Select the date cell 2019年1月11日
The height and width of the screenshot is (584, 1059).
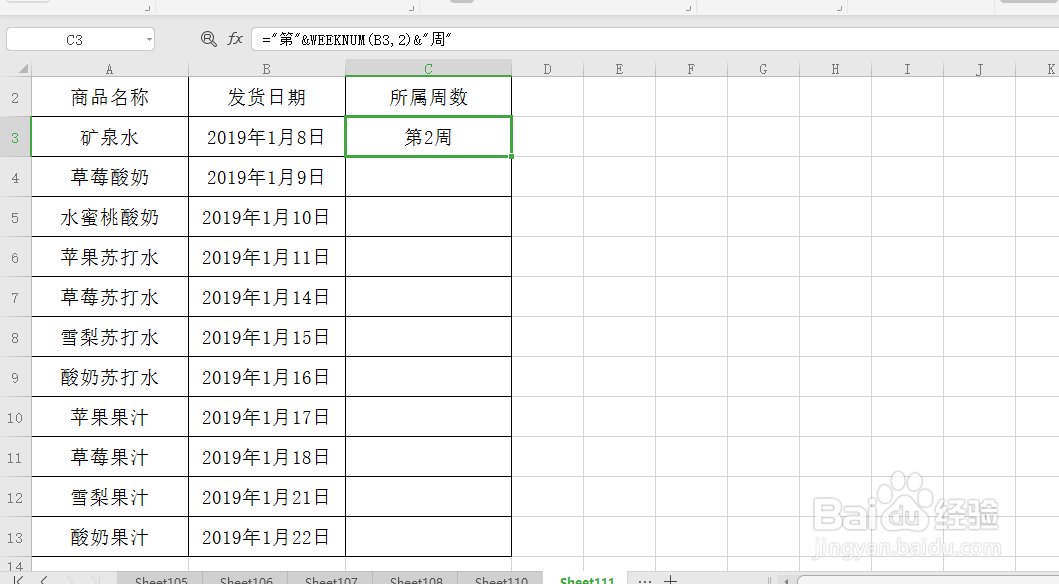(267, 257)
